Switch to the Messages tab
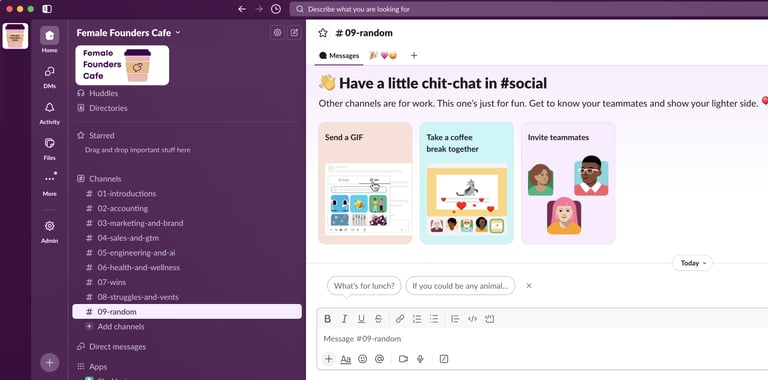This screenshot has height=380, width=768. 339,55
